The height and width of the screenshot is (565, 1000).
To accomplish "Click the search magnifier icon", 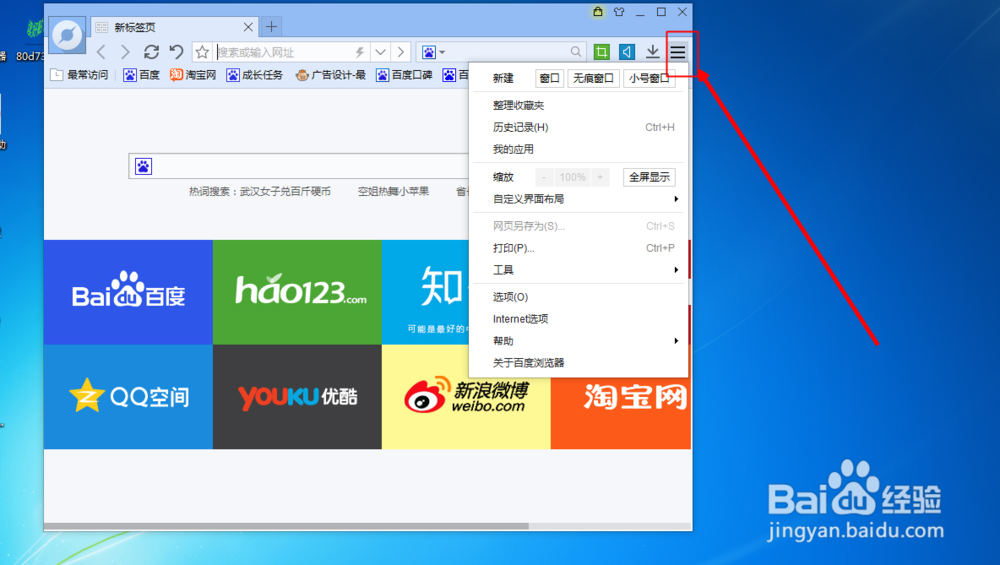I will tap(576, 52).
